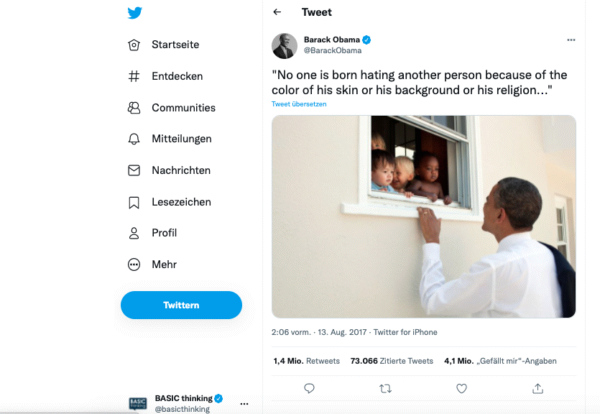Like the tweet with heart icon
Viewport: 600px width, 414px height.
[461, 388]
